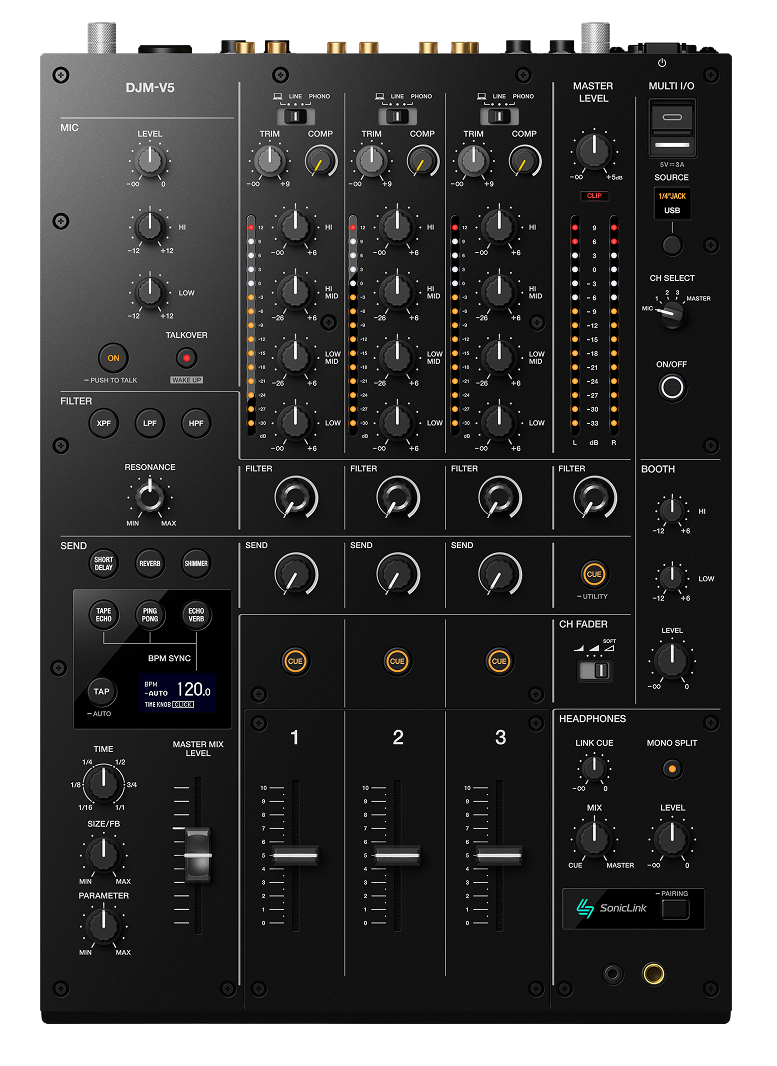Toggle channel 3 CUE button
The width and height of the screenshot is (777, 1066).
click(x=499, y=661)
